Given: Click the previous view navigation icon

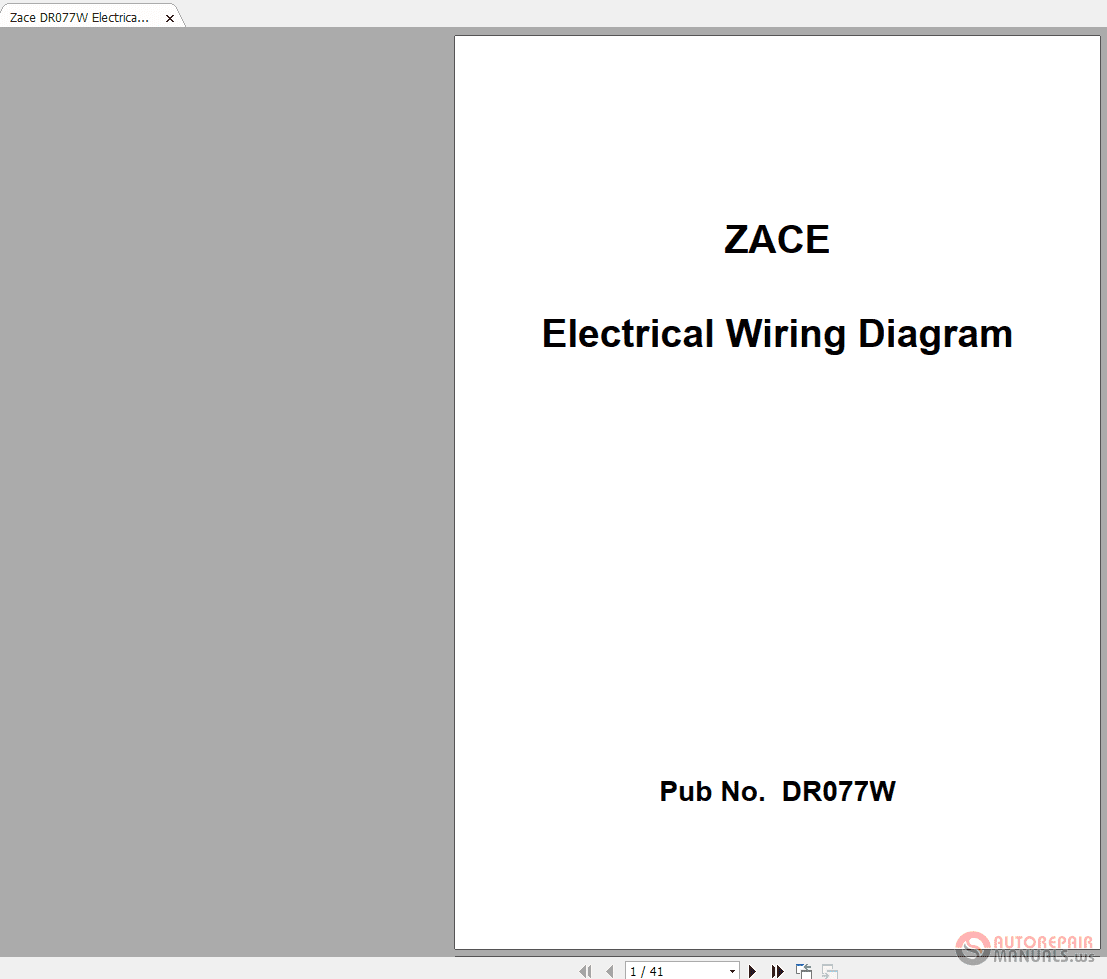Looking at the screenshot, I should tap(803, 971).
